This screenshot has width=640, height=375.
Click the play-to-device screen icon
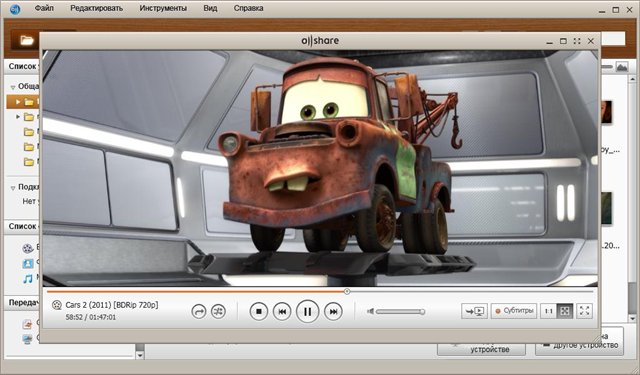pyautogui.click(x=474, y=311)
